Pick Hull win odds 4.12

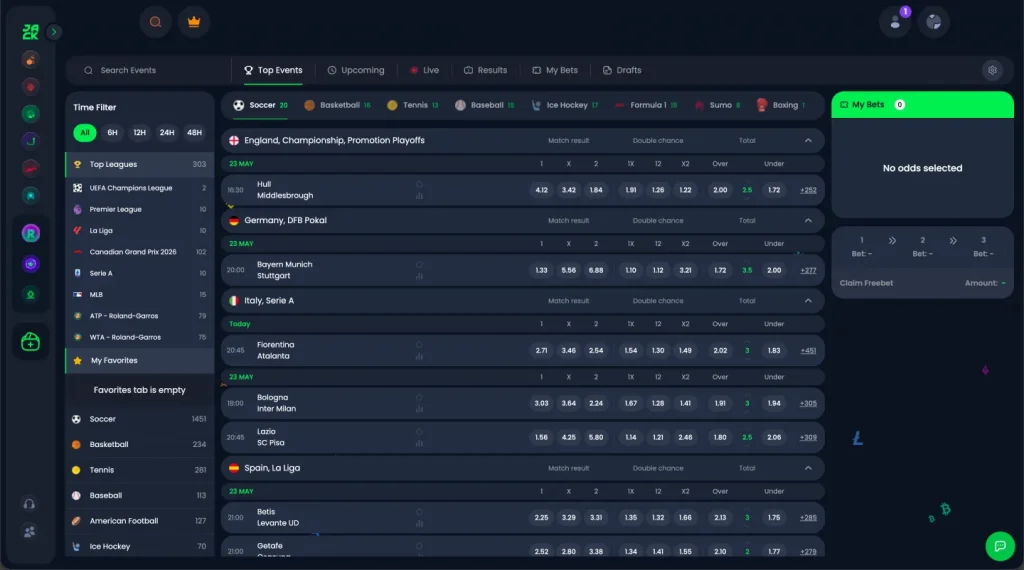541,190
